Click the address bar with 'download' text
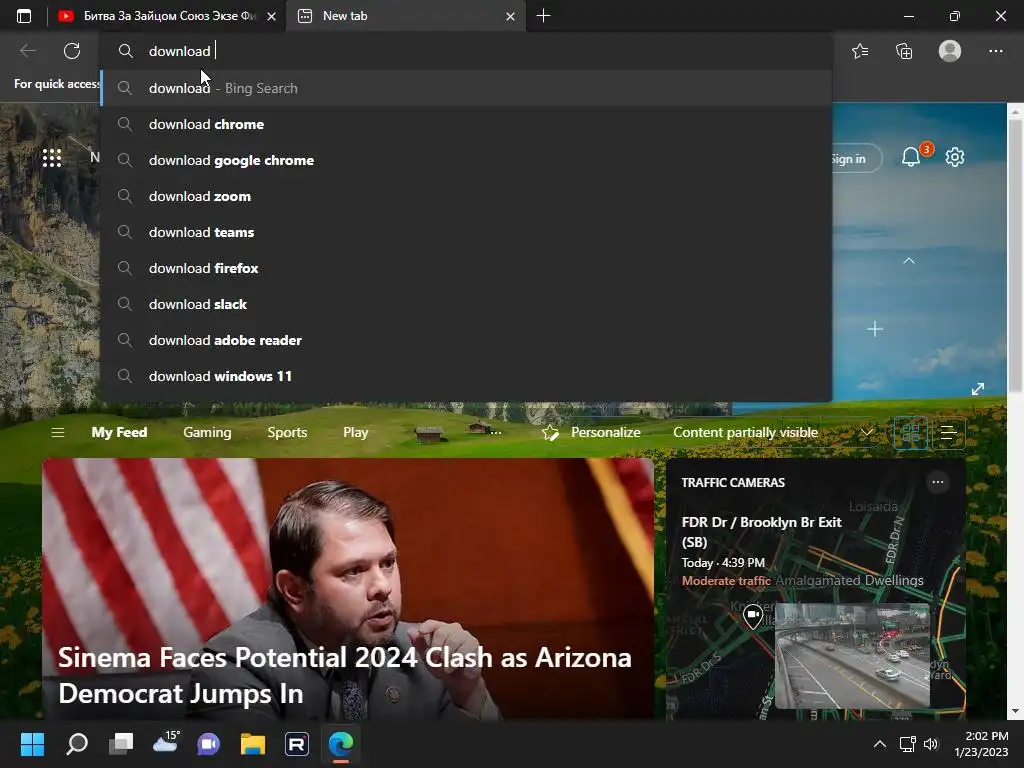The width and height of the screenshot is (1024, 768). (466, 51)
